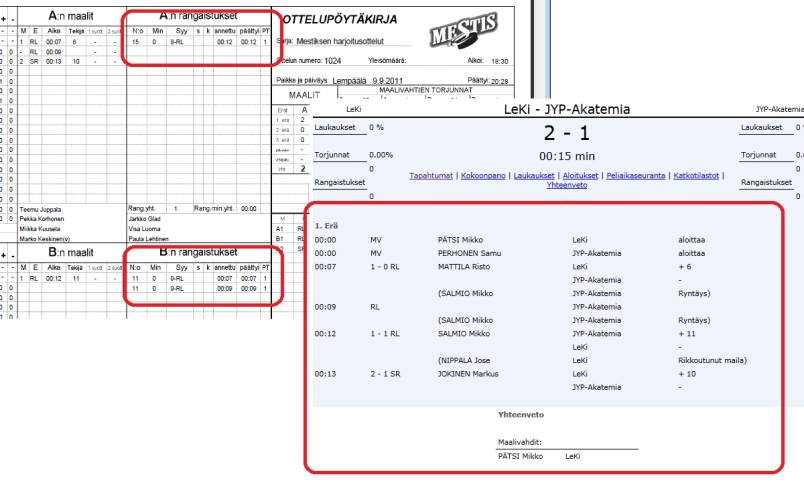Click the 18:30 start time
Image resolution: width=804 pixels, height=491 pixels.
pyautogui.click(x=499, y=62)
